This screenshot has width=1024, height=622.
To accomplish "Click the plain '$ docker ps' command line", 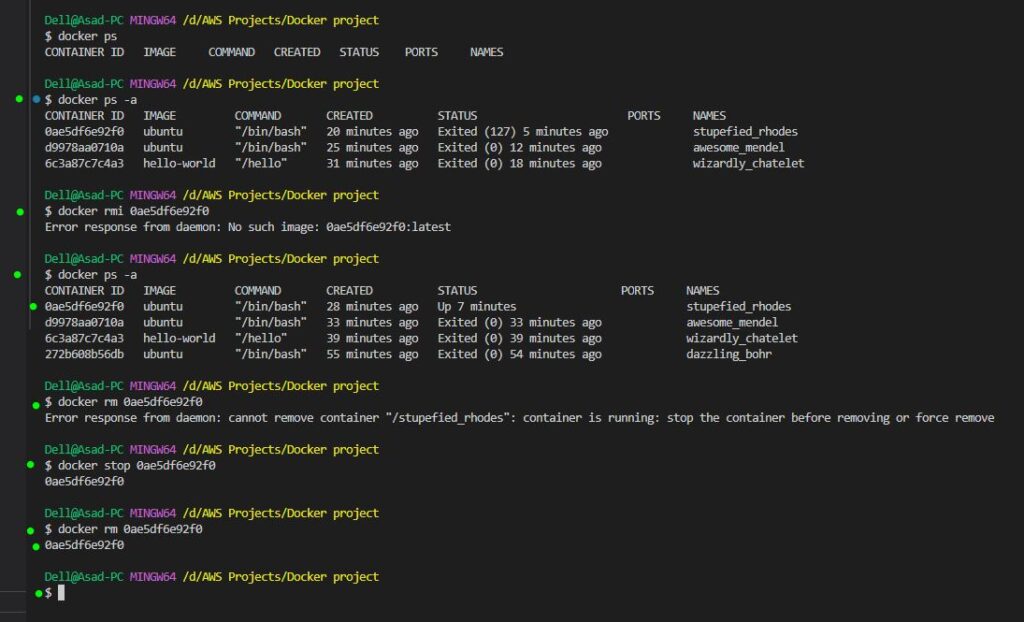I will tap(81, 36).
